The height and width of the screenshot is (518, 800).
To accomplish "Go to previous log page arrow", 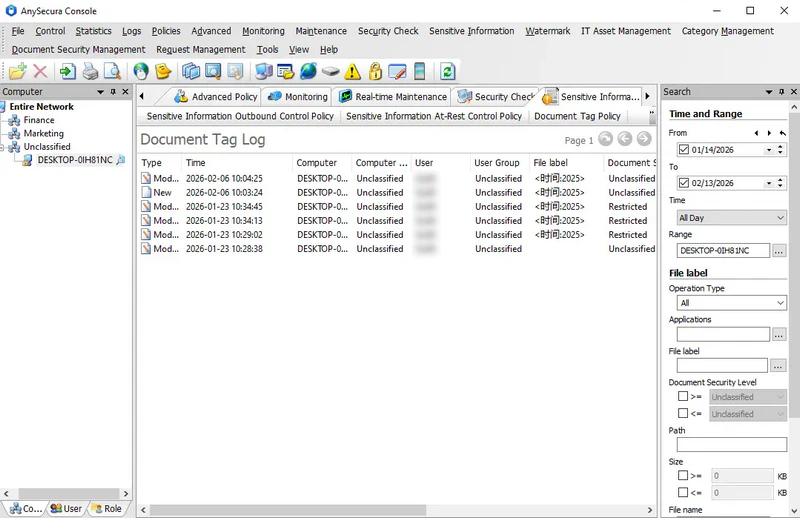I will coord(624,139).
